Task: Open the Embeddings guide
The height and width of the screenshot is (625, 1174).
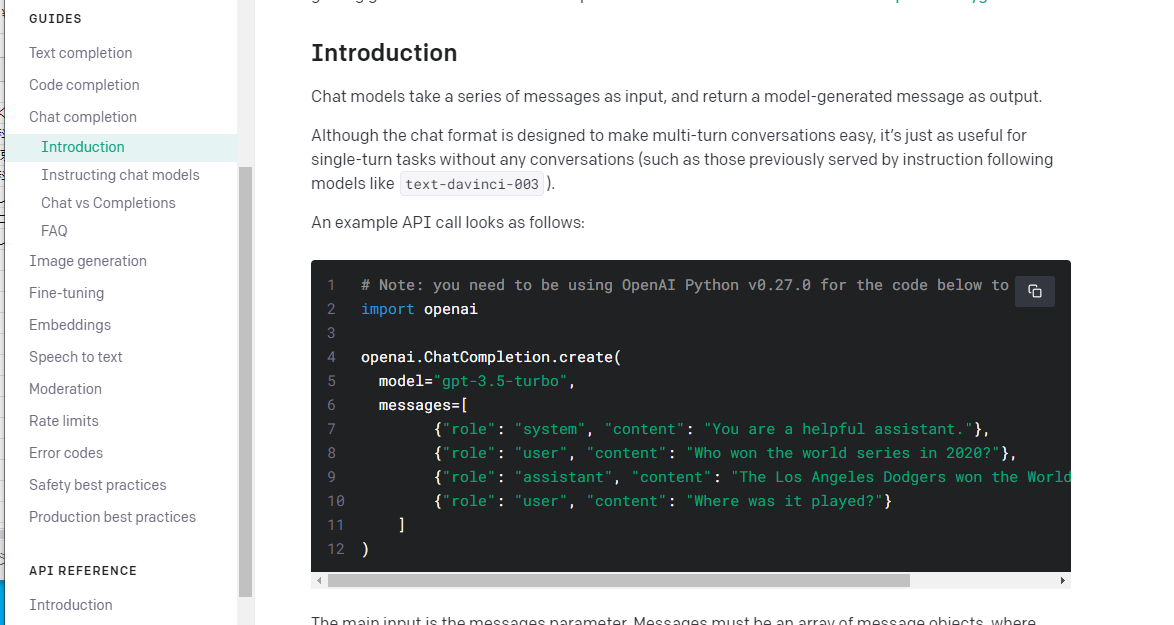Action: click(x=70, y=325)
